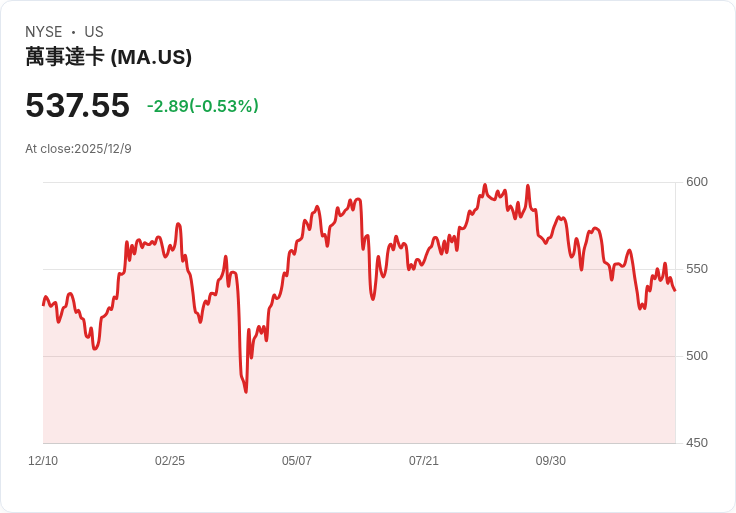Click the NYSE exchange label
The image size is (736, 513).
[44, 32]
